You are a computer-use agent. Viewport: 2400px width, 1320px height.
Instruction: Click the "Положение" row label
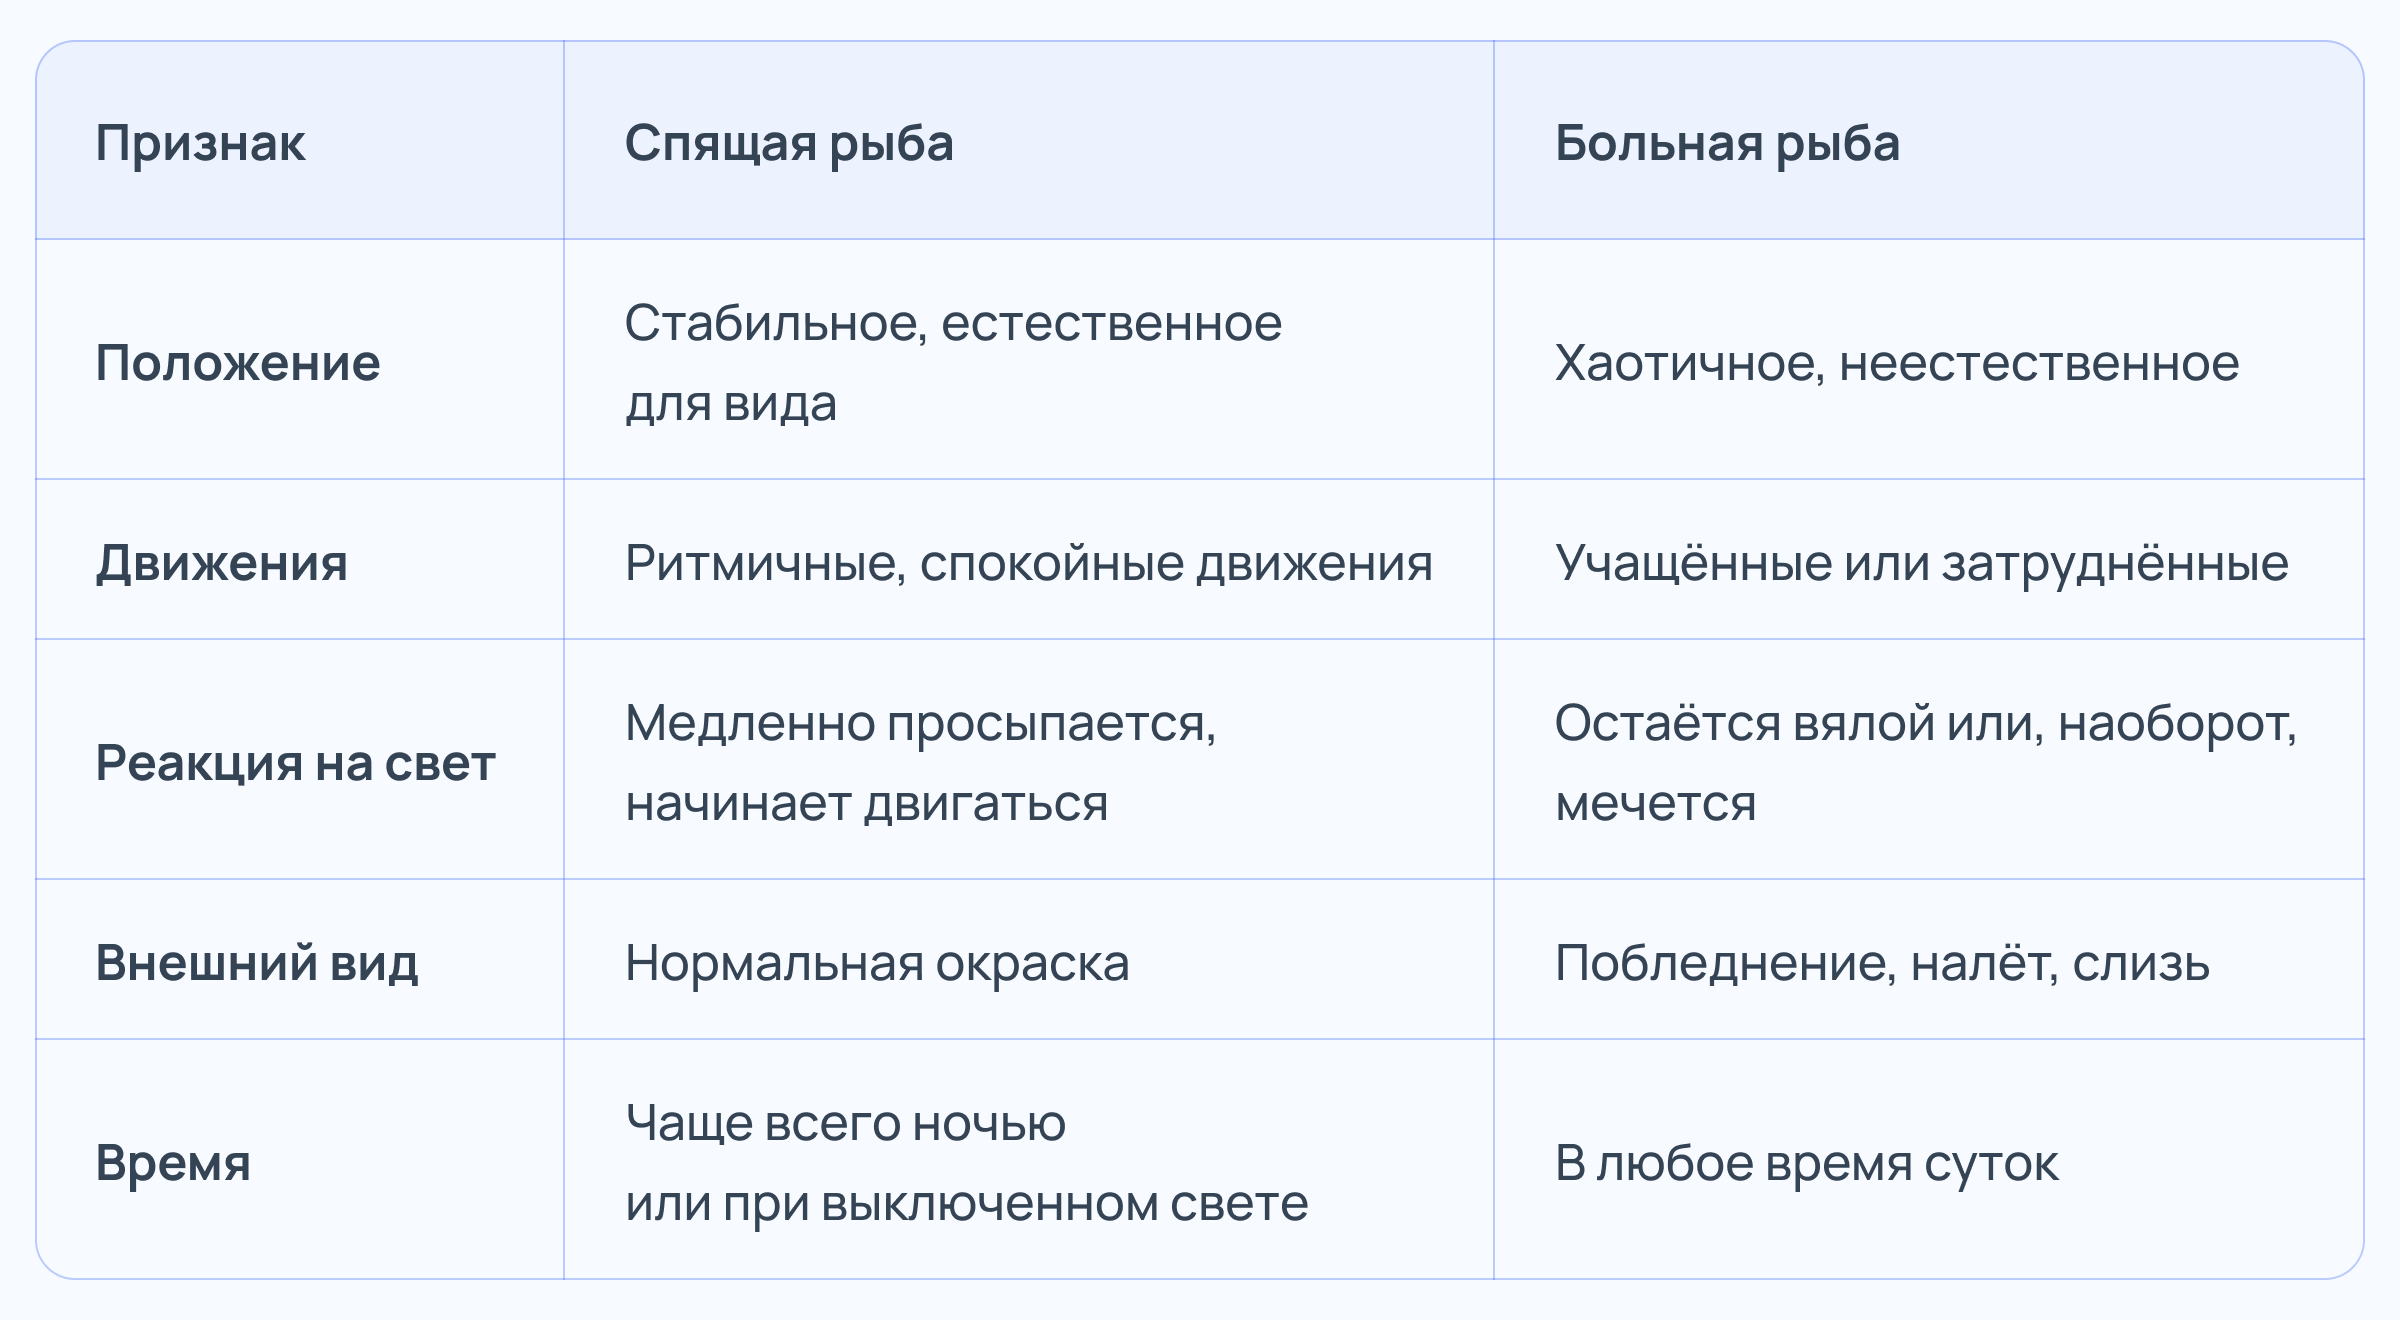pos(238,362)
